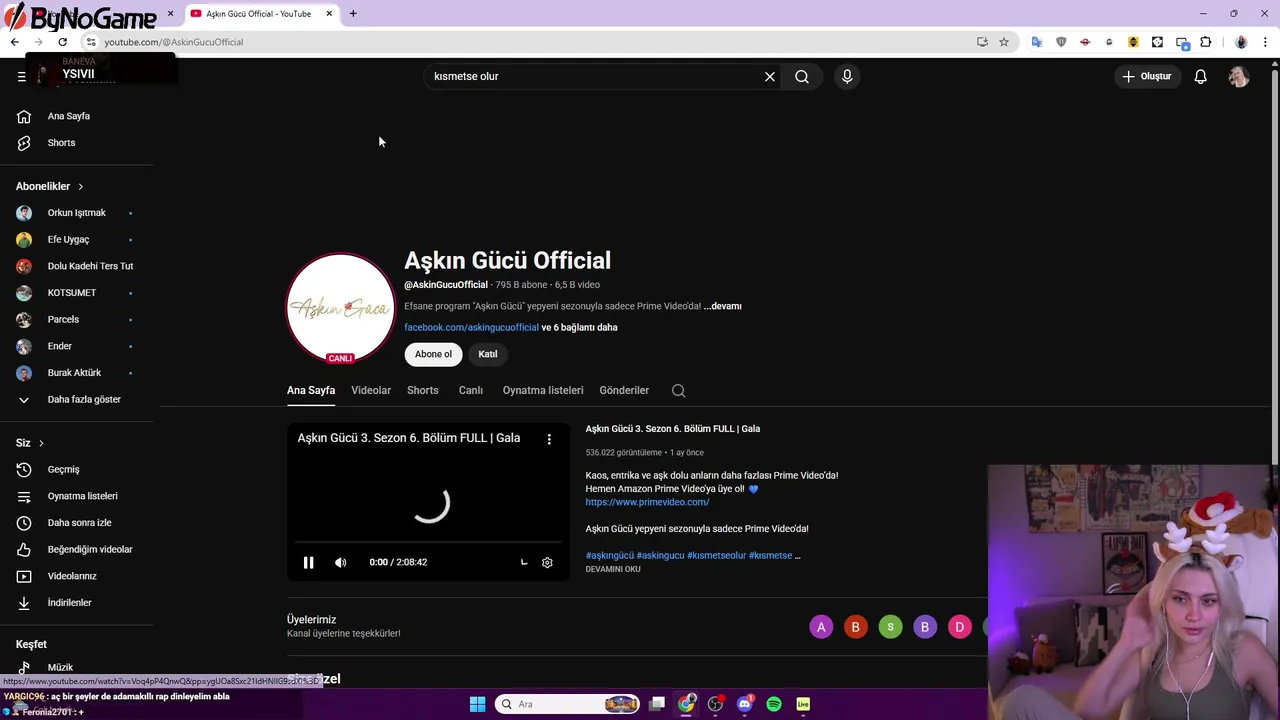Switch to Oynatma listeleri channel tab
This screenshot has height=720, width=1280.
click(543, 391)
